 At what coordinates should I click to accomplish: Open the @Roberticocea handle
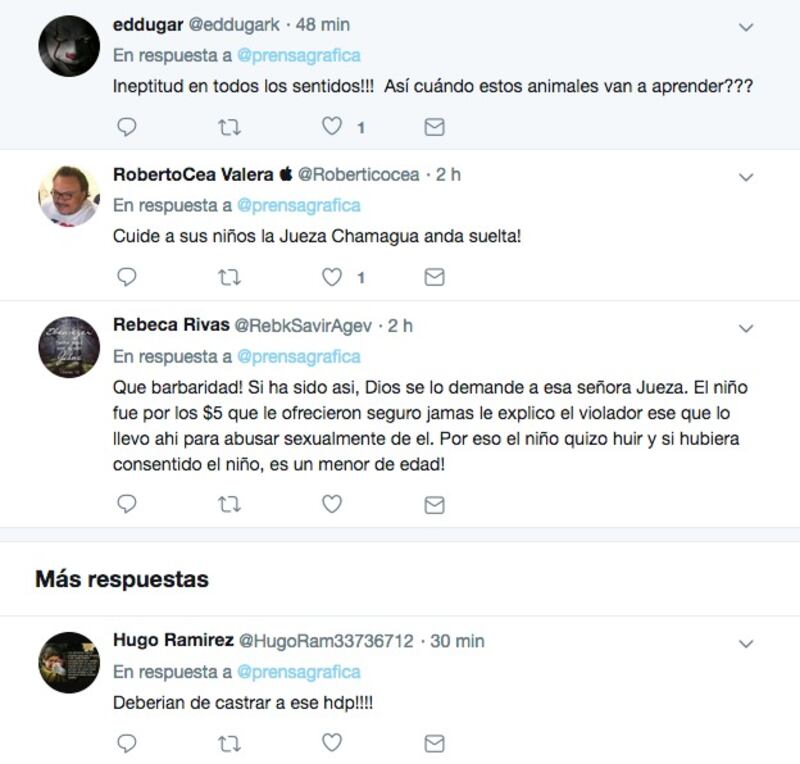[x=358, y=175]
